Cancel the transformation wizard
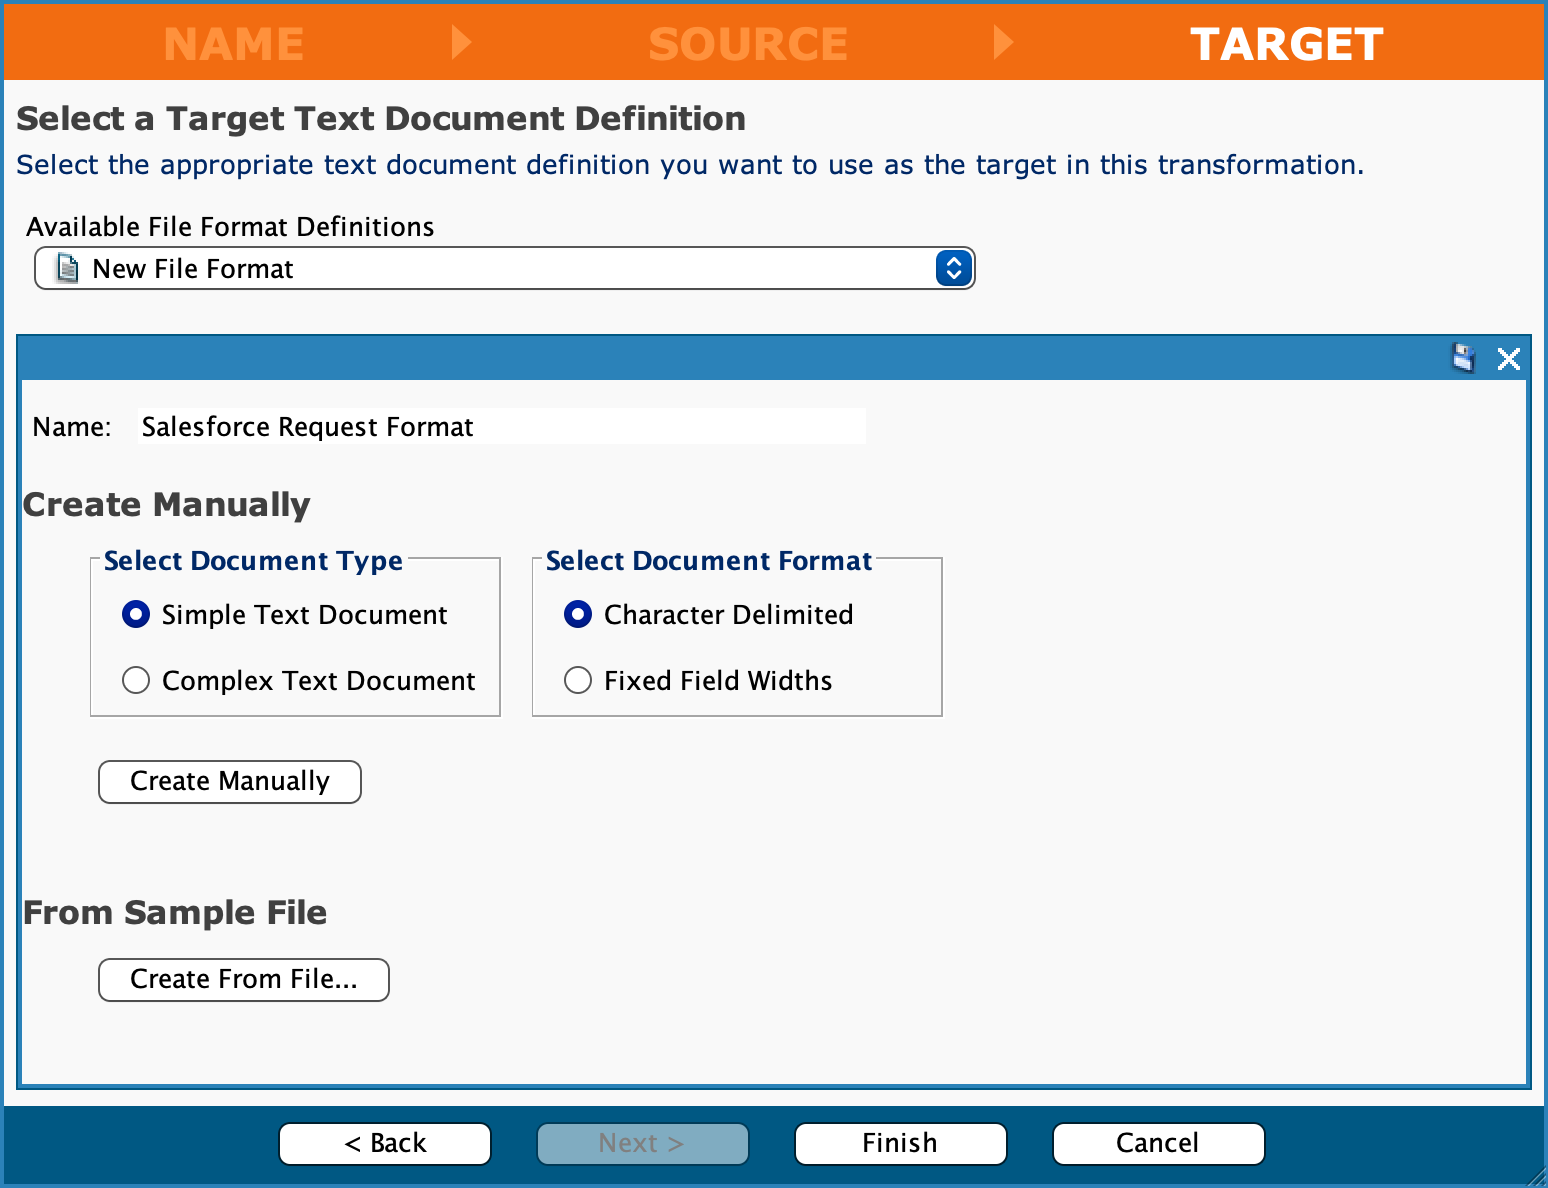This screenshot has width=1548, height=1188. pos(1158,1143)
